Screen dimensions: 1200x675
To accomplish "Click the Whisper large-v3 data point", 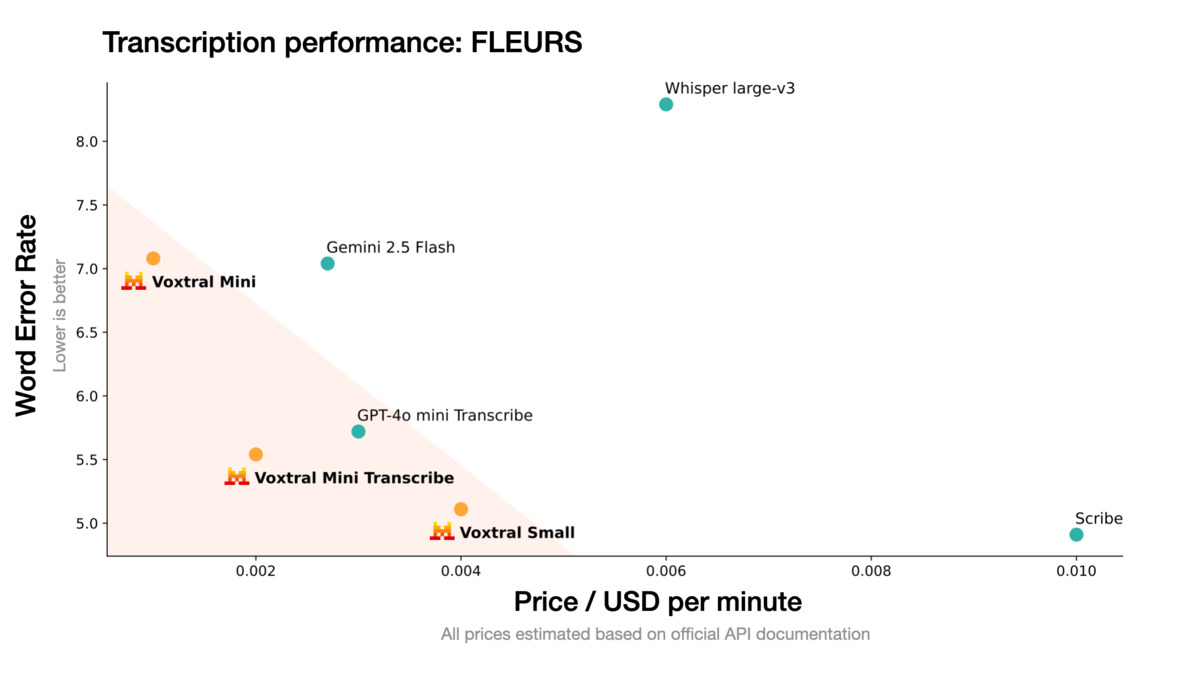I will tap(666, 104).
